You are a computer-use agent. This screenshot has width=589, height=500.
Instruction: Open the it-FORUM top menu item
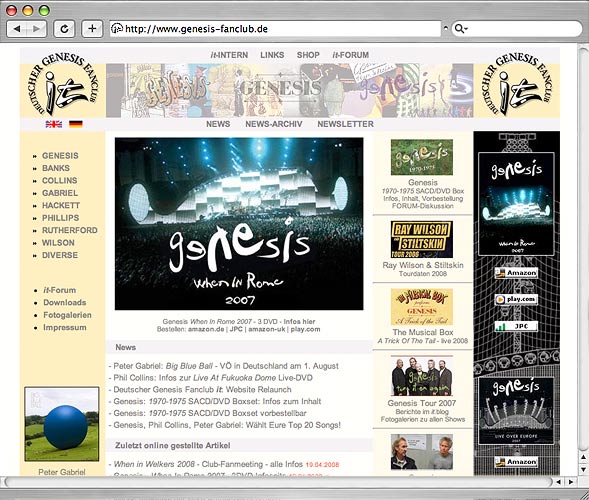(x=350, y=55)
